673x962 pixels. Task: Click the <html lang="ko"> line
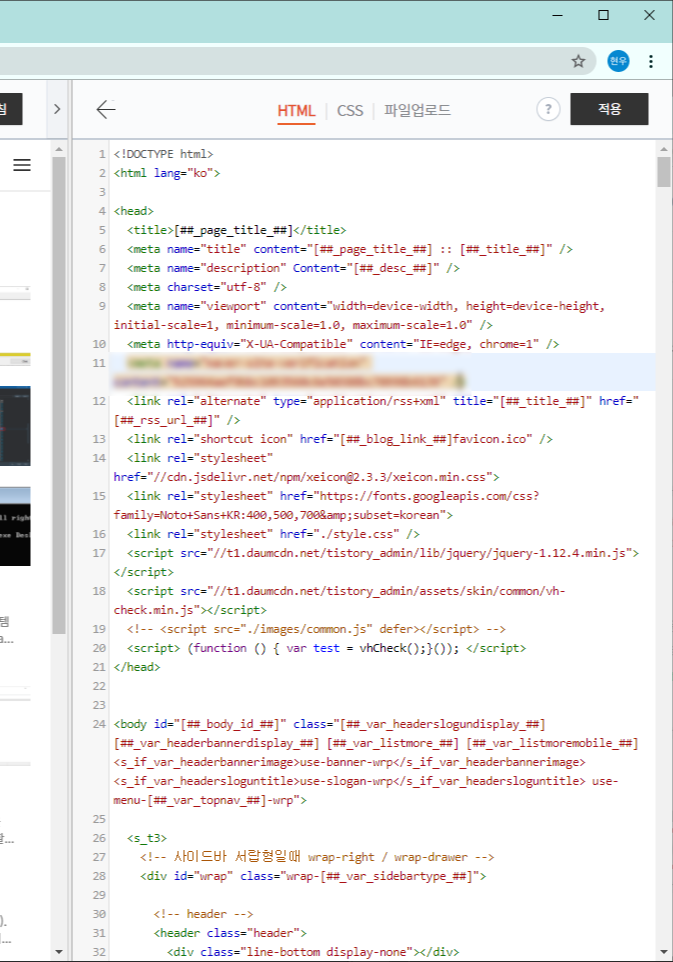point(167,173)
